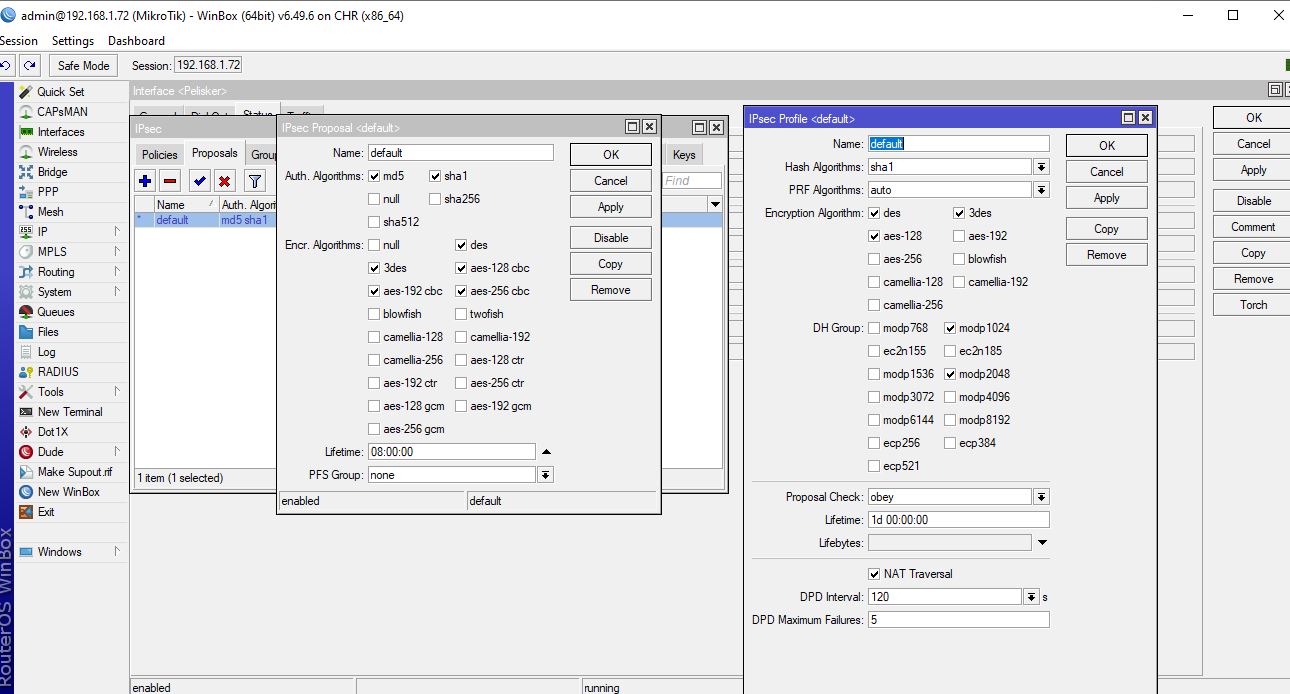Switch to Keys tab

point(684,154)
